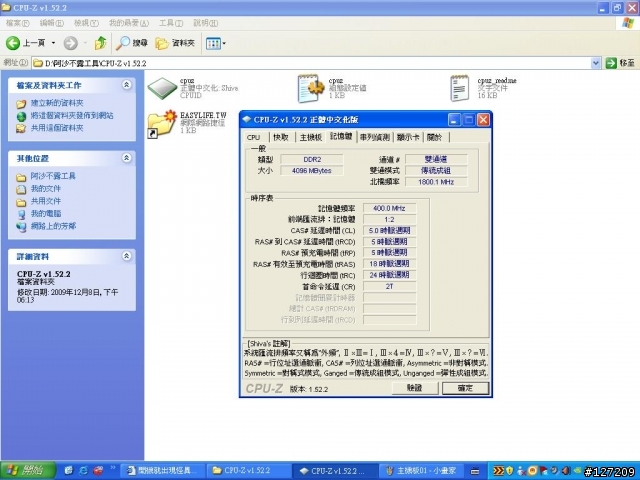Click the DDR2 memory type value
The width and height of the screenshot is (640, 480).
[312, 160]
